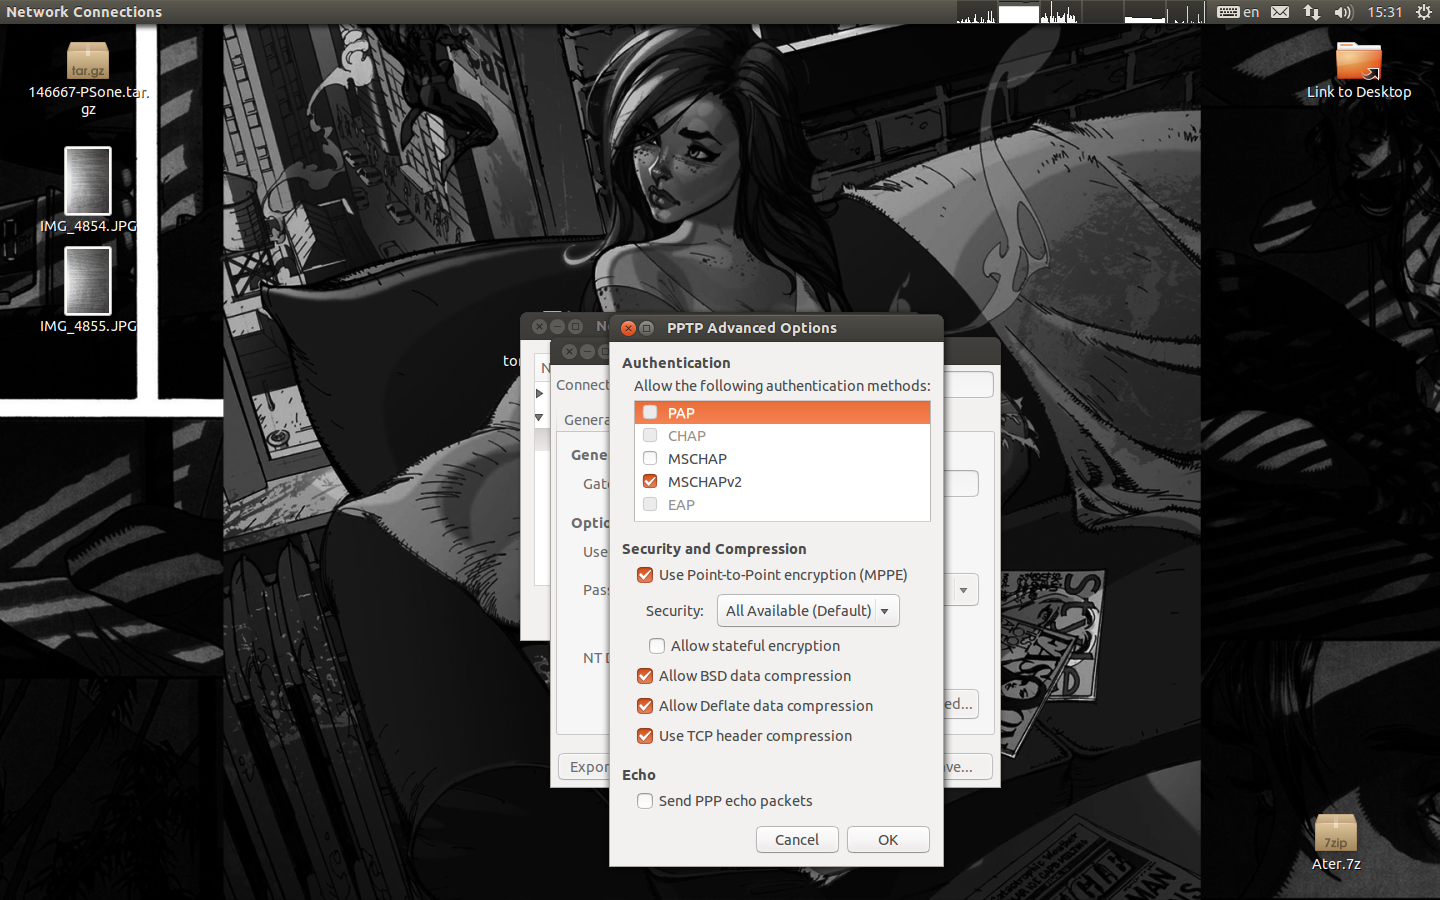Click the Echo section heading
Screen dimensions: 1440x900
tap(639, 775)
